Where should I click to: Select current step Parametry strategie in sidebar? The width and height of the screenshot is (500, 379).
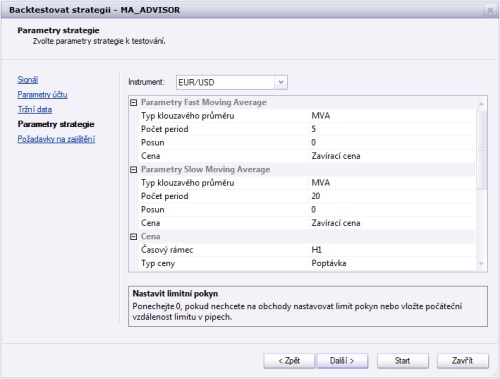tap(56, 124)
